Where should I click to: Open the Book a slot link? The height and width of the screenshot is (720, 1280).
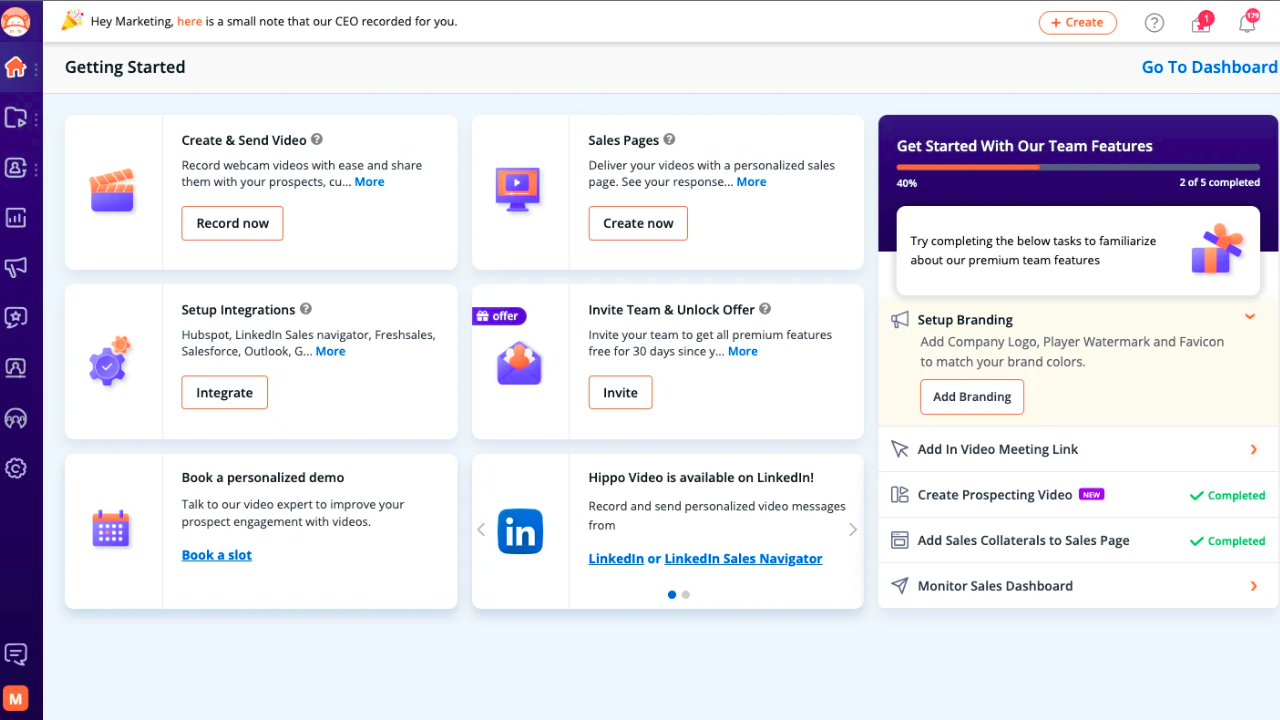coord(217,555)
